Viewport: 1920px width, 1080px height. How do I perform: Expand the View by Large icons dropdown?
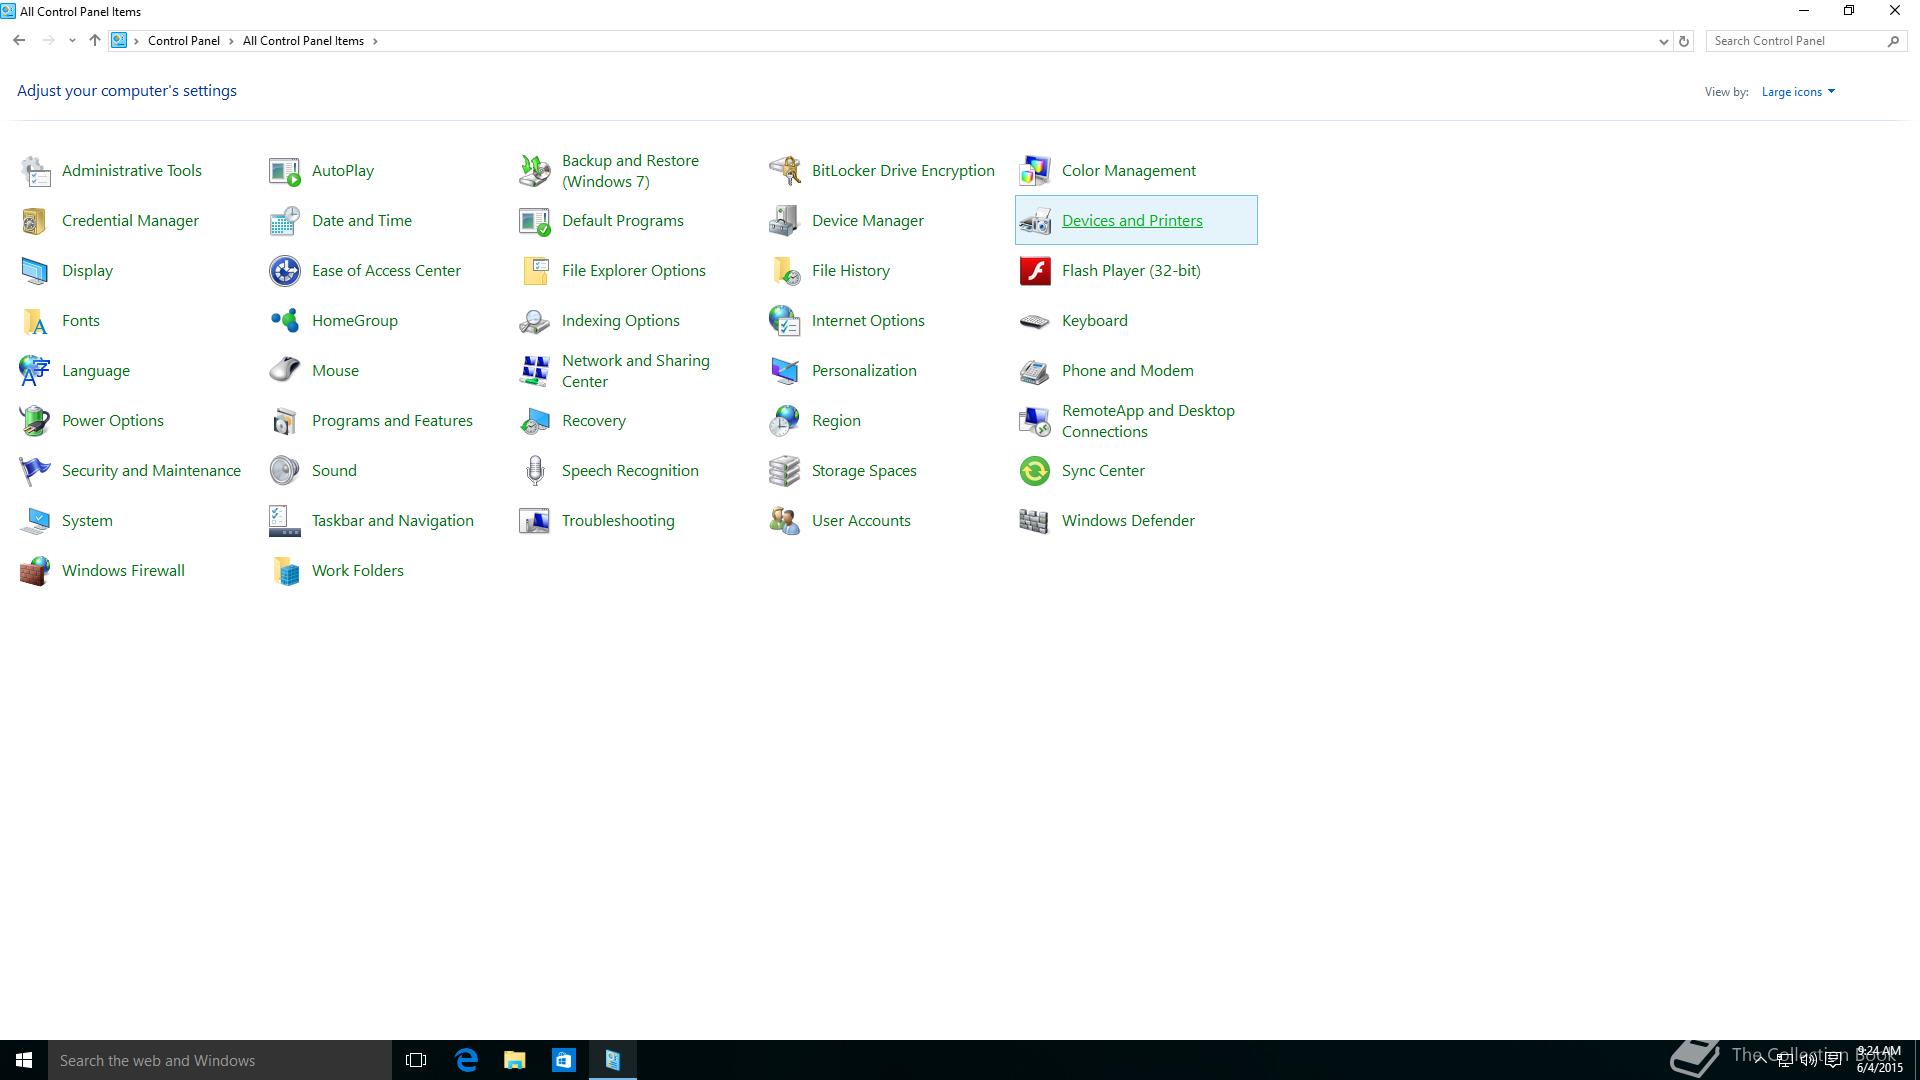coord(1798,92)
